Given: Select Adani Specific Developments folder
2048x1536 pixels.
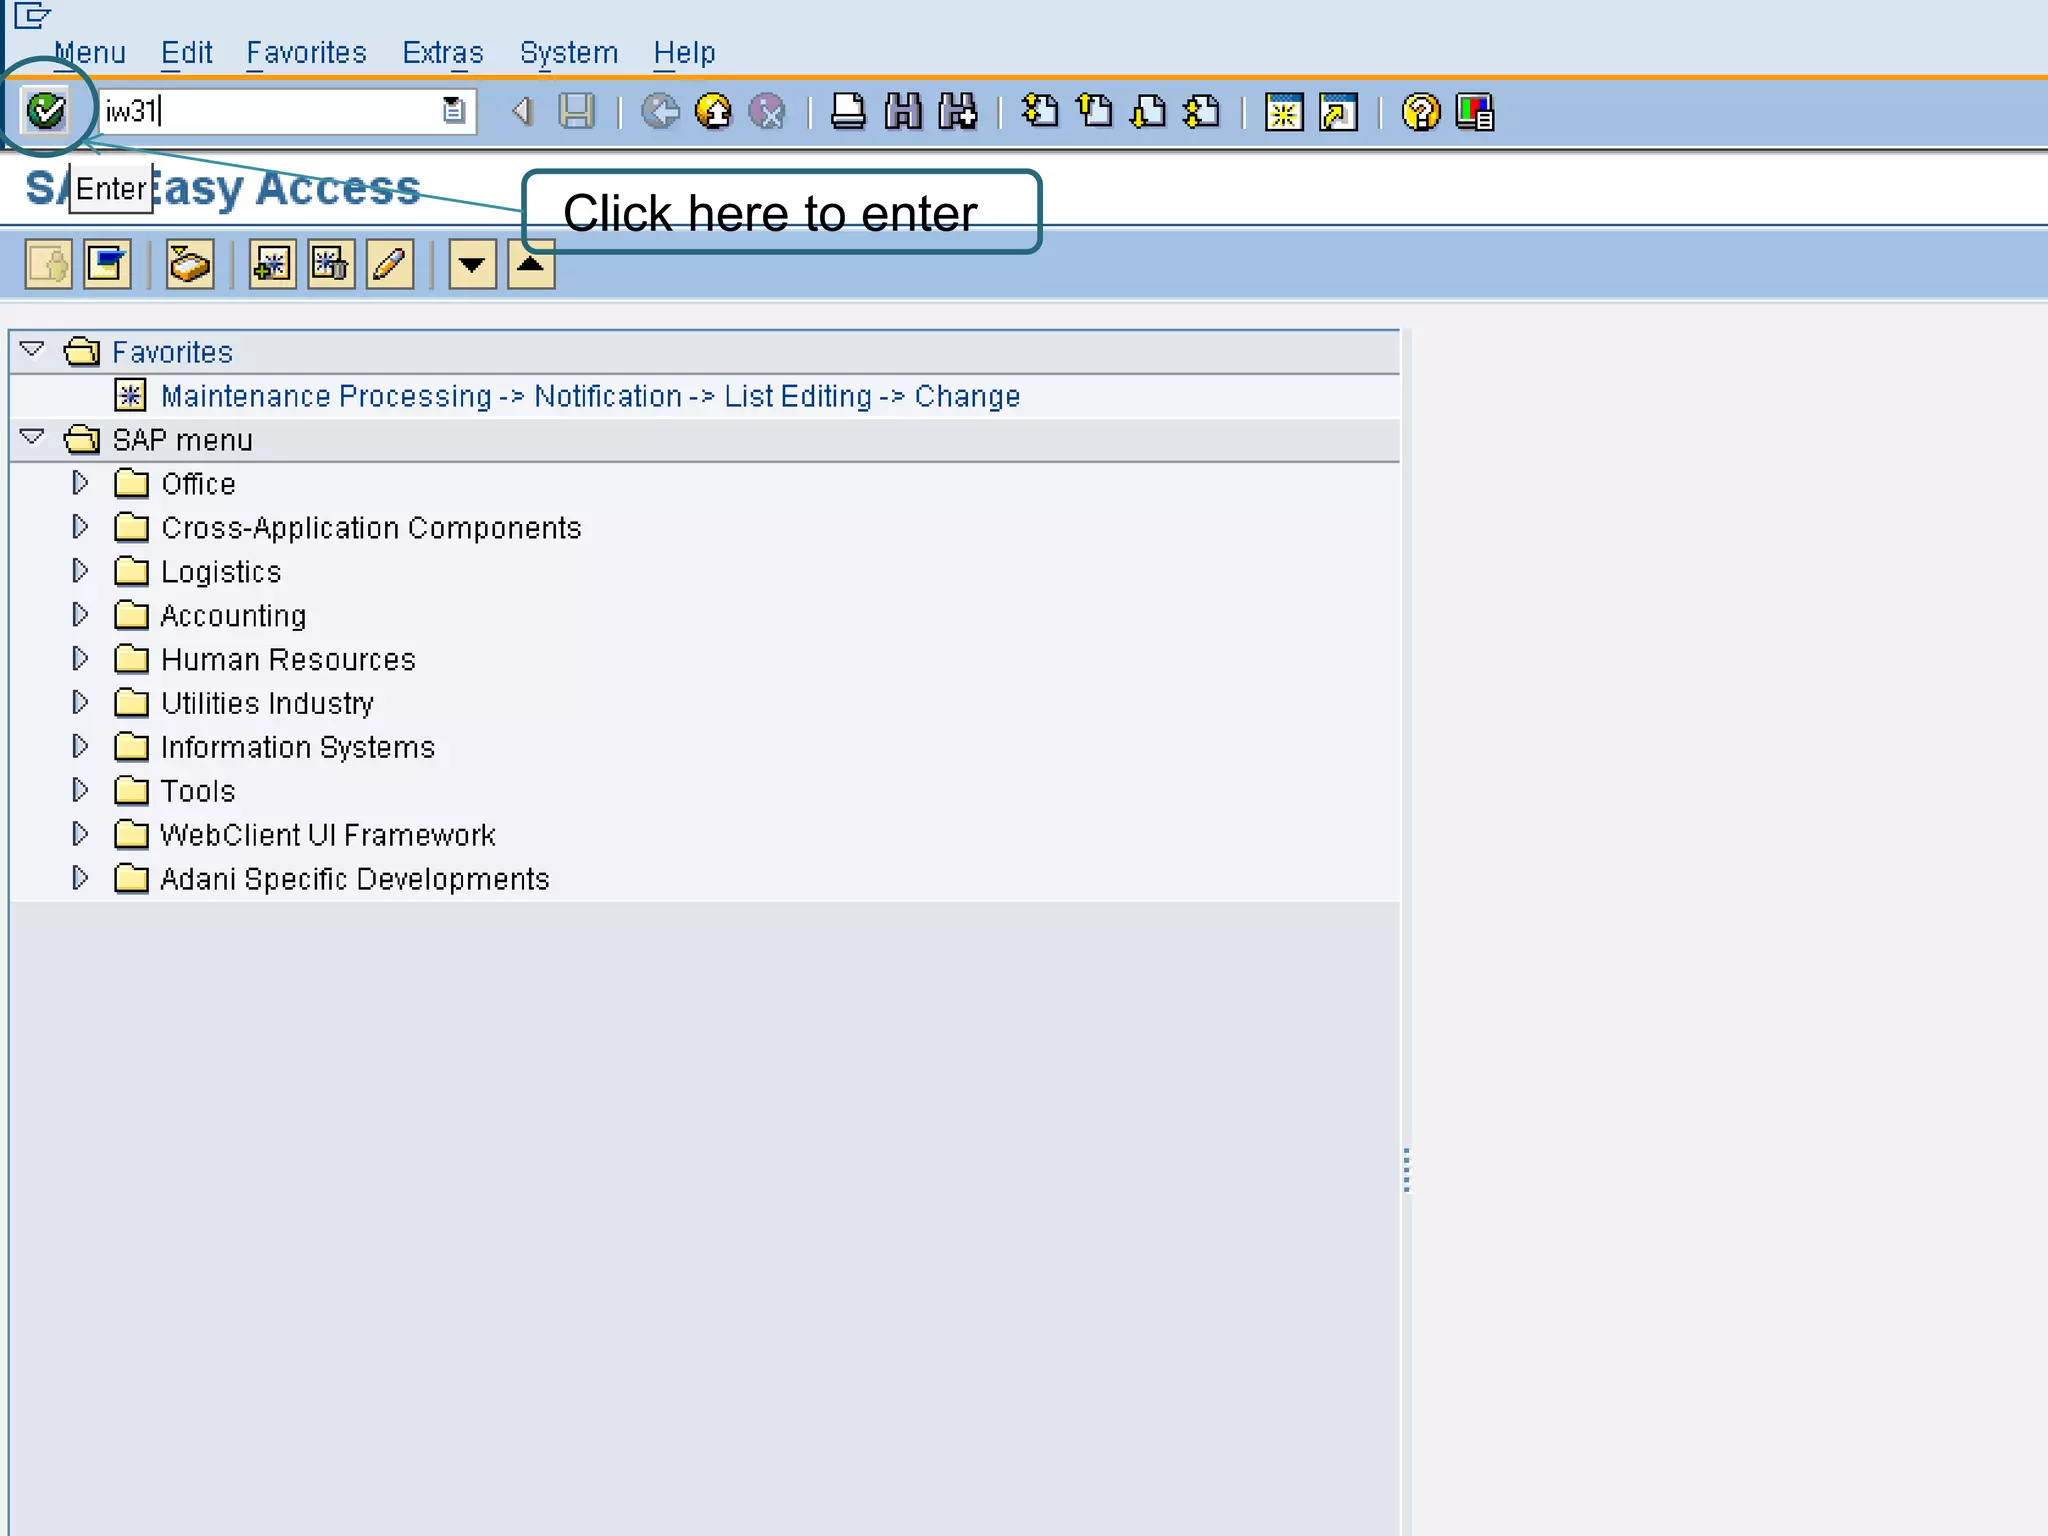Looking at the screenshot, I should pos(354,879).
